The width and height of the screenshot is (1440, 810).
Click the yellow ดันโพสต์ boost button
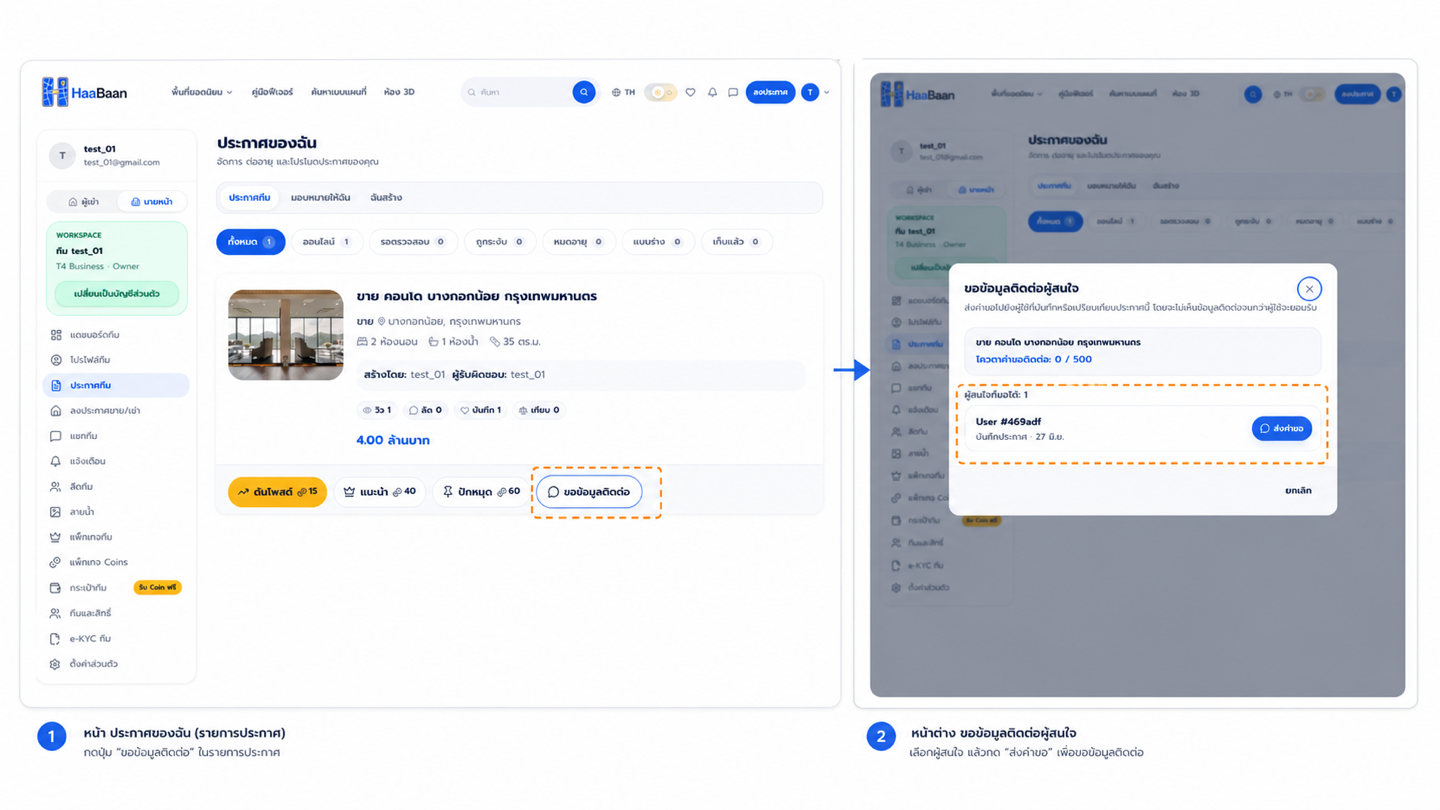pos(277,492)
